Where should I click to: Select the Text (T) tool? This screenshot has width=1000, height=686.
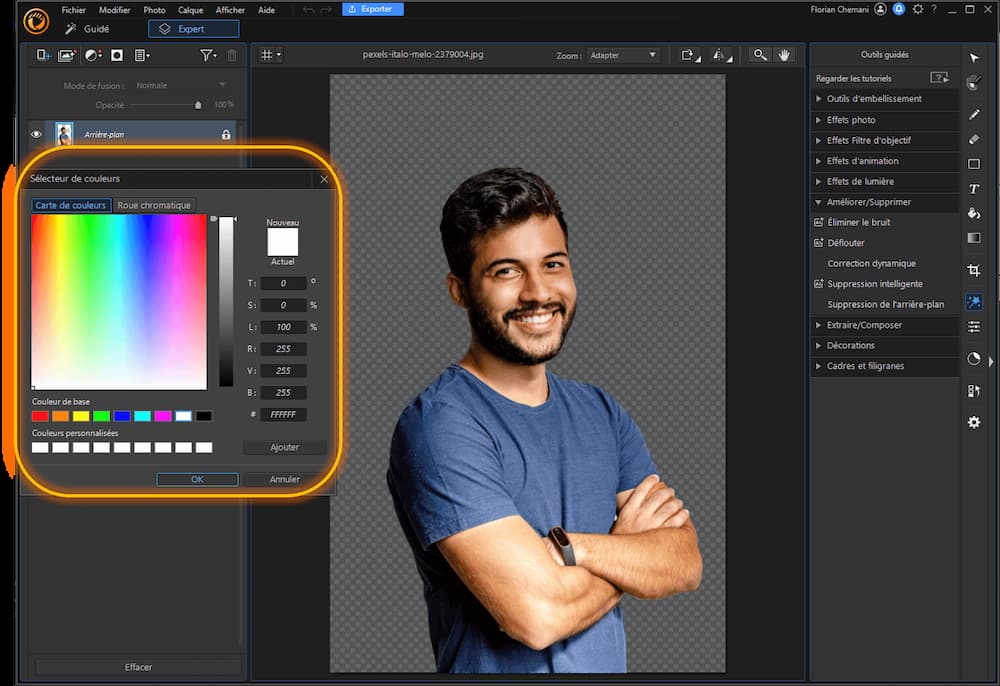click(974, 189)
